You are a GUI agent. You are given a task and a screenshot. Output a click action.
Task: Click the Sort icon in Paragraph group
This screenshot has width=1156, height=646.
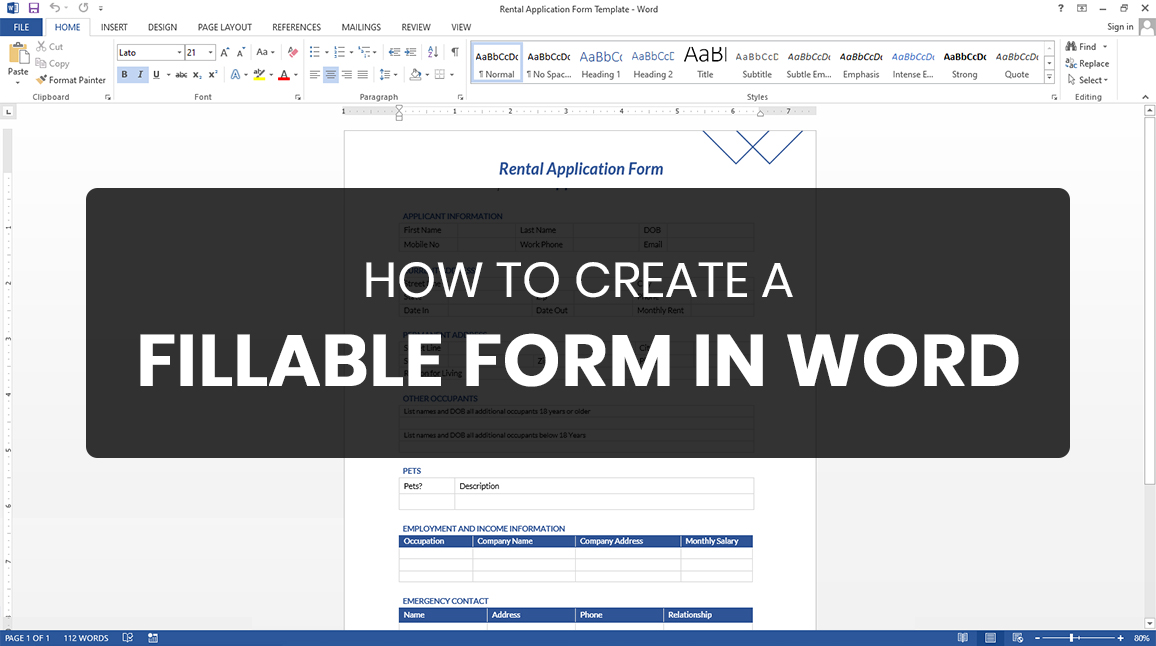pyautogui.click(x=431, y=53)
